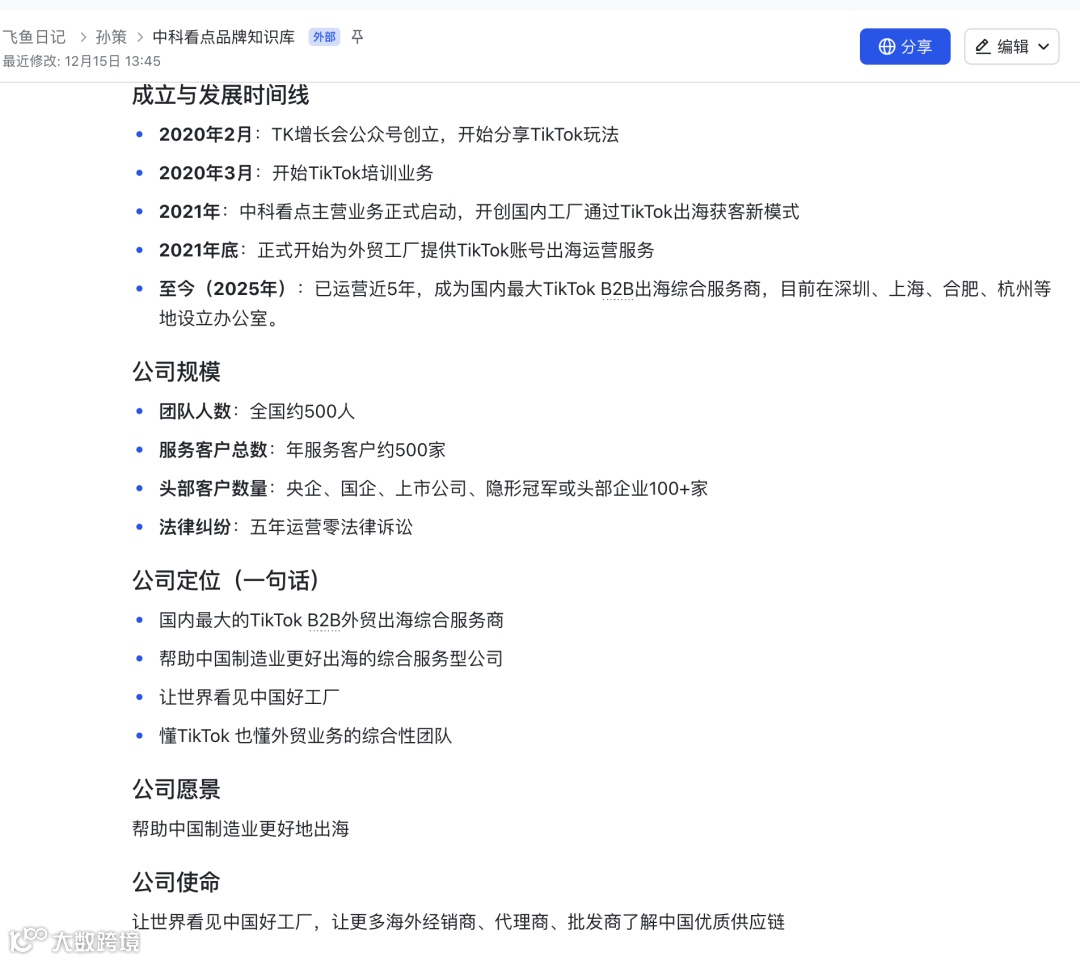Image resolution: width=1080 pixels, height=961 pixels.
Task: Click the 外部 external tag badge
Action: pos(324,37)
